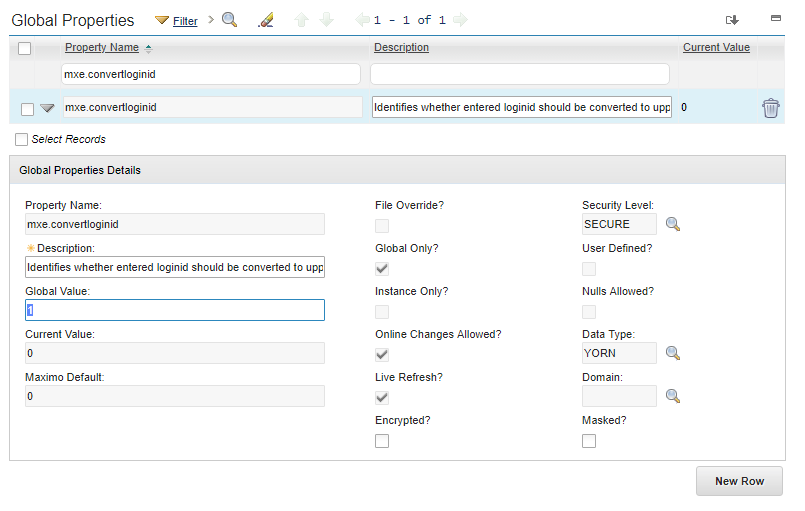805x511 pixels.
Task: Click the clear filter eraser icon
Action: pos(266,20)
